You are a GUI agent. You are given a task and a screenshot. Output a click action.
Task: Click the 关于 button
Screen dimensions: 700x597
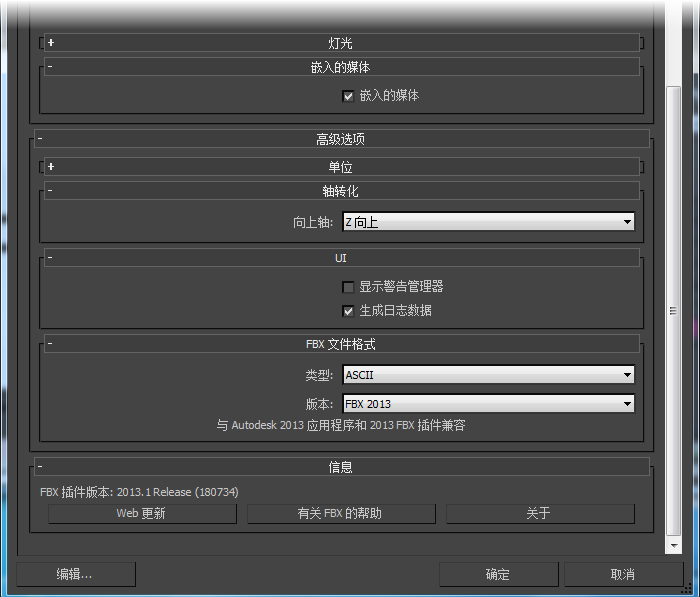[x=539, y=514]
